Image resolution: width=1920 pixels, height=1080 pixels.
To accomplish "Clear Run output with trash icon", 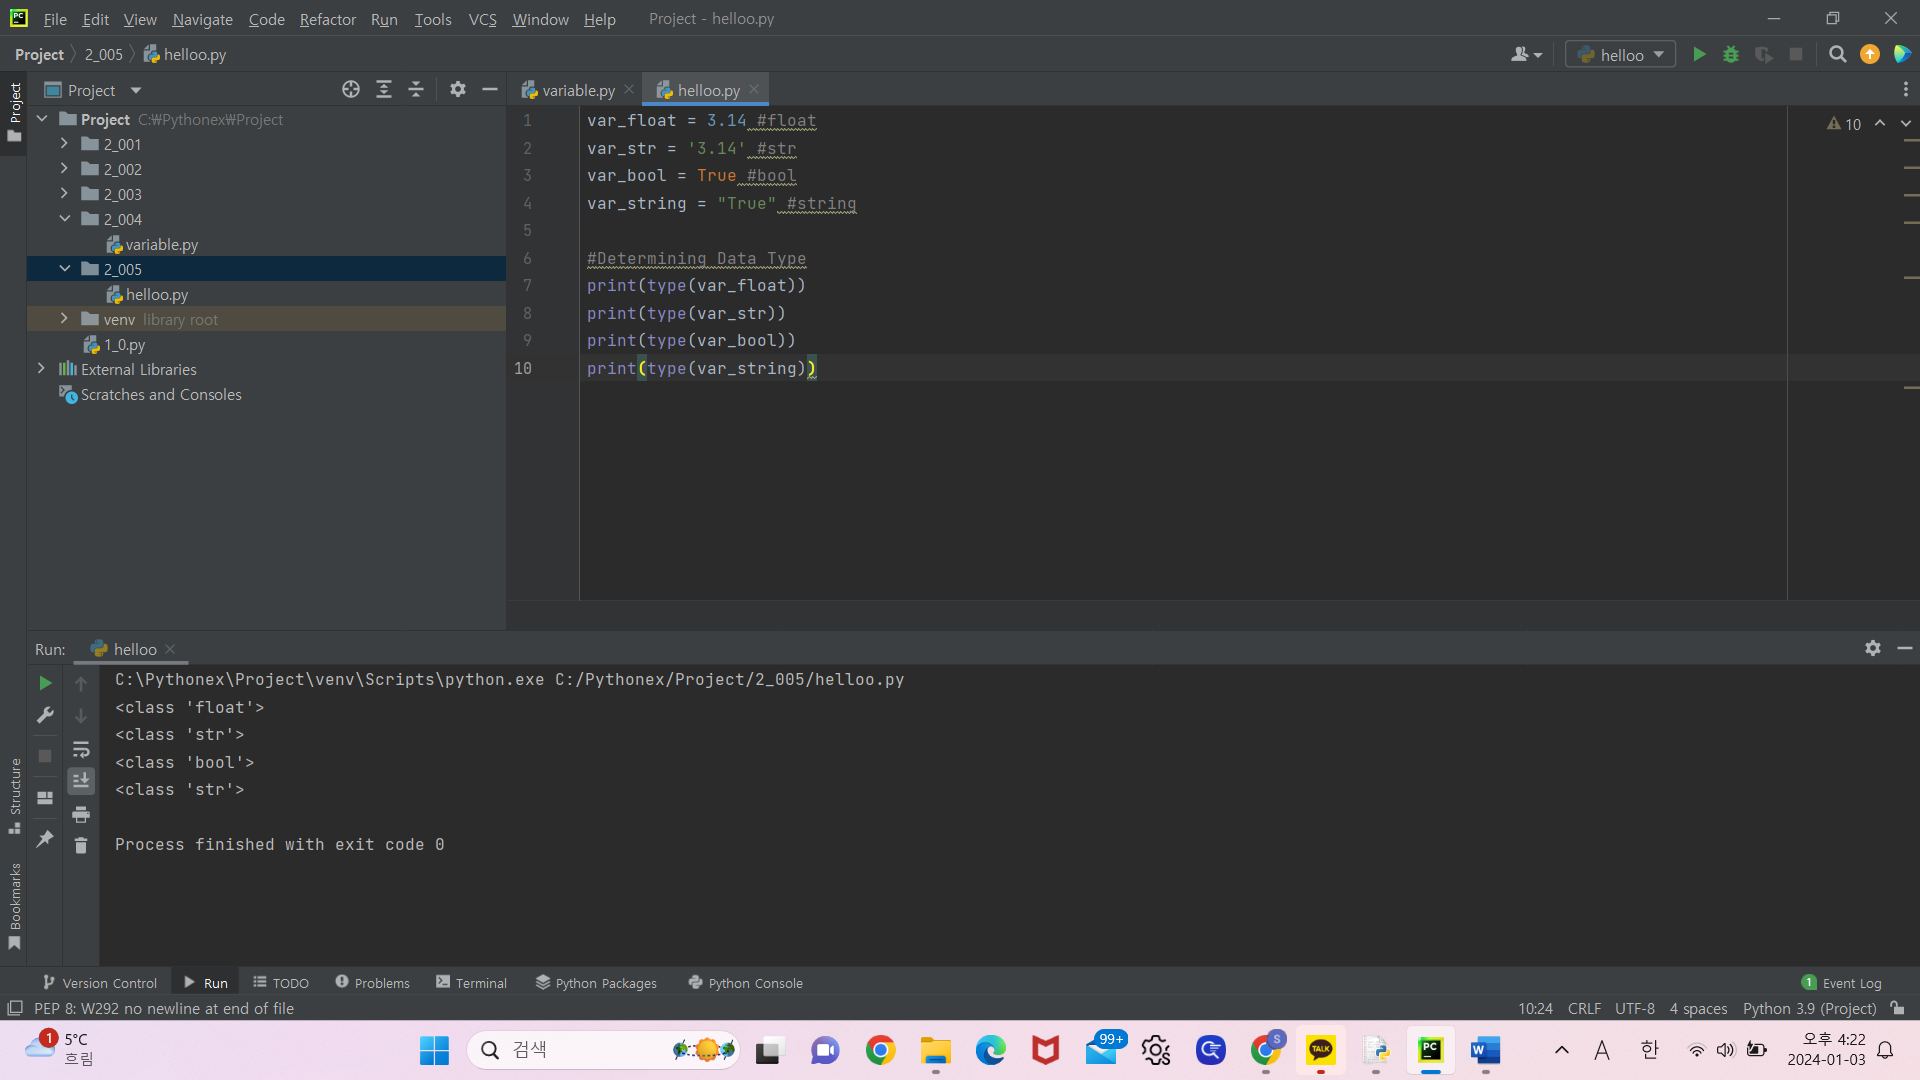I will click(x=81, y=846).
